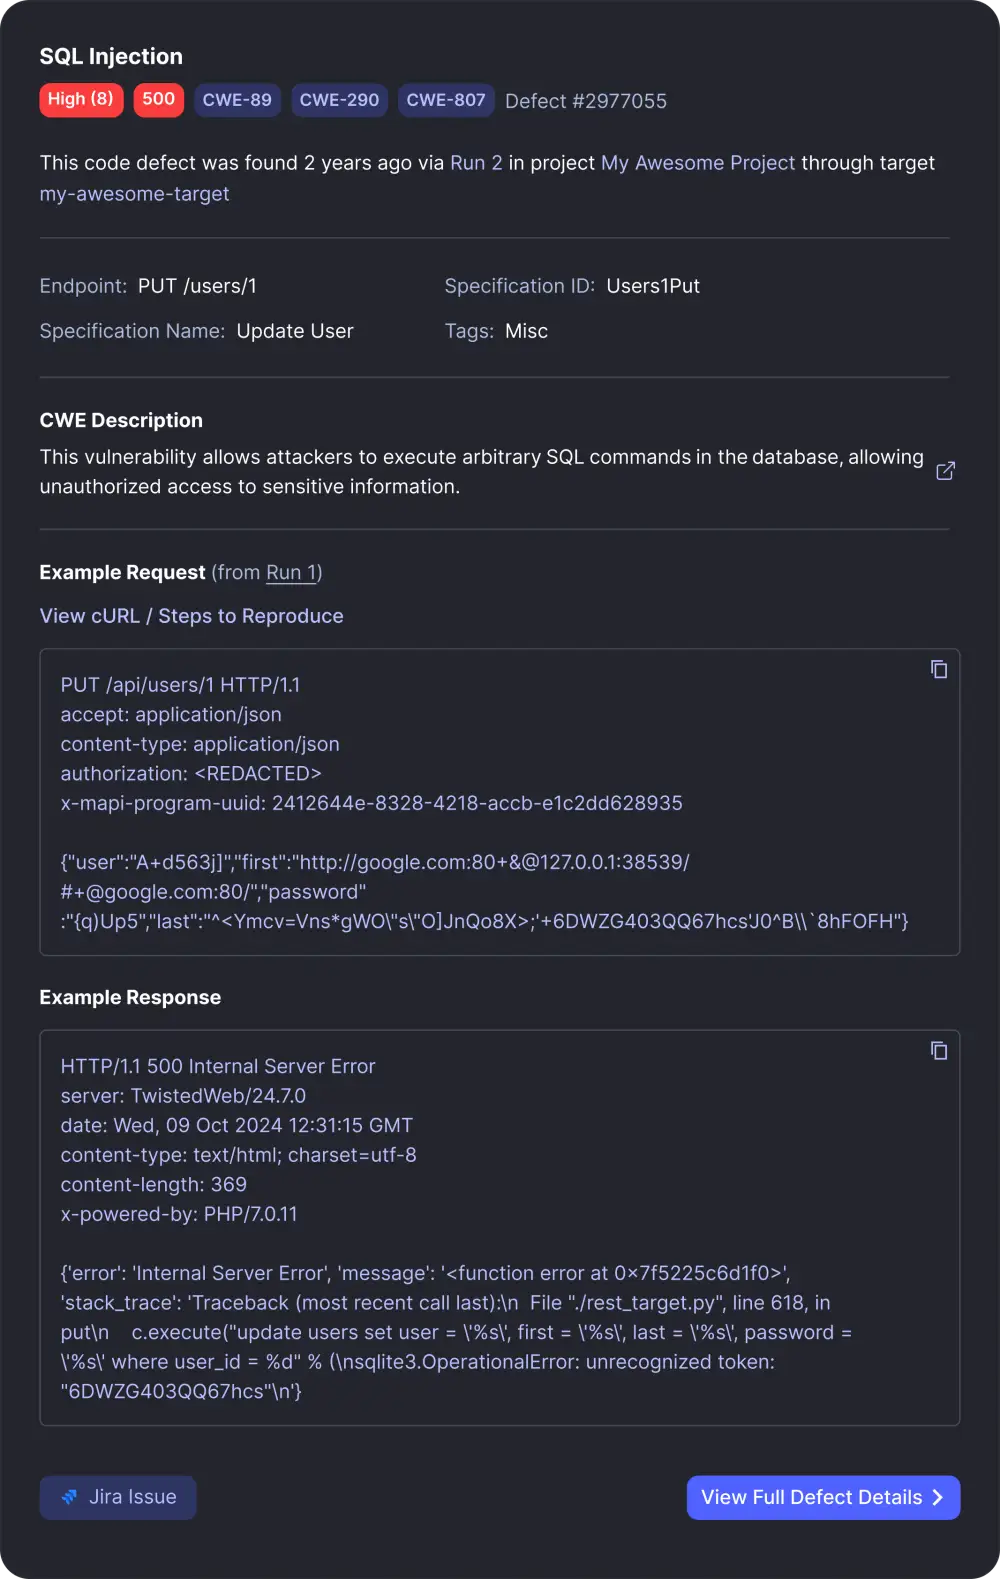Click the arrow icon in View Full Defect Details
The width and height of the screenshot is (1000, 1579).
pos(937,1497)
